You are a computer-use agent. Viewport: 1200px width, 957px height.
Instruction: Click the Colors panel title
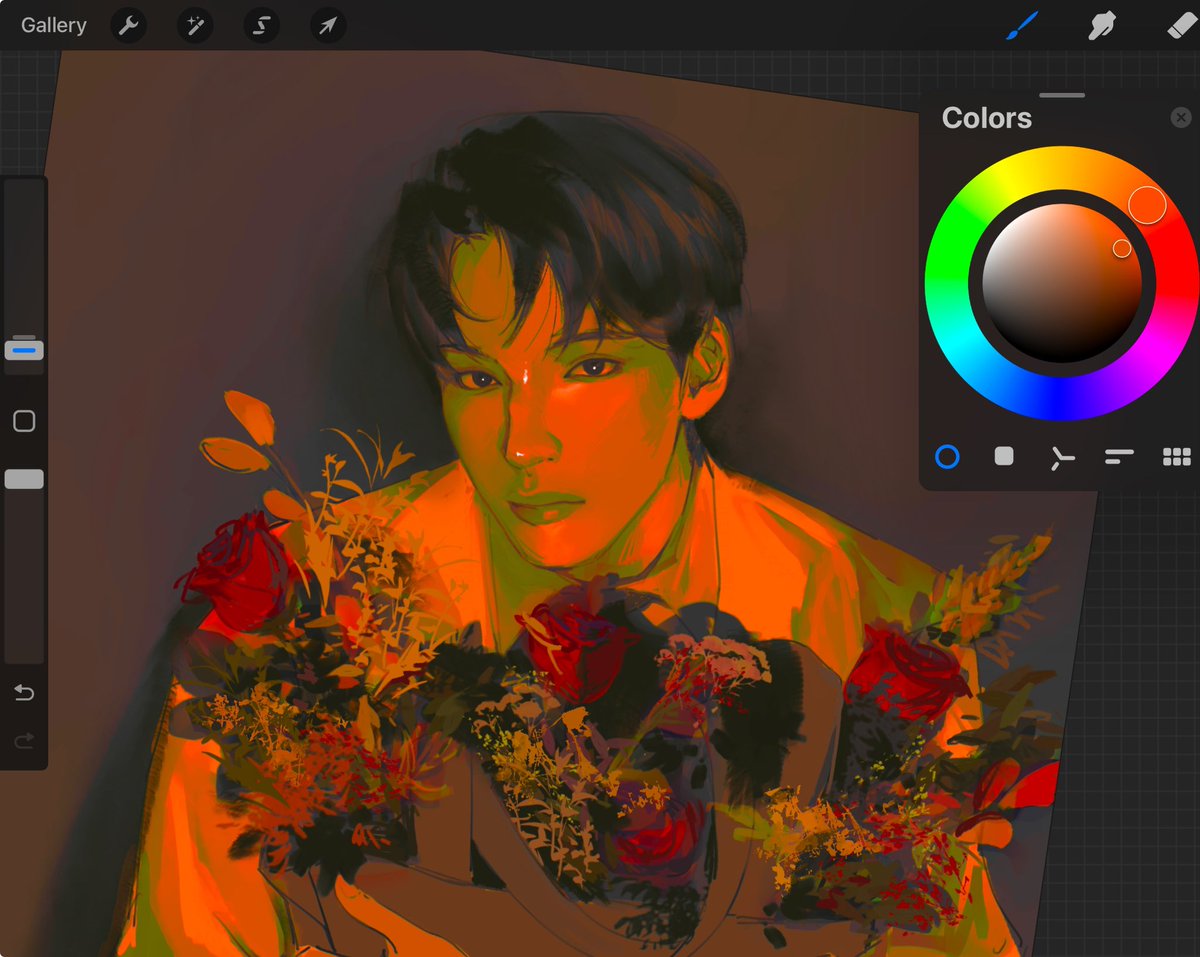click(x=986, y=118)
